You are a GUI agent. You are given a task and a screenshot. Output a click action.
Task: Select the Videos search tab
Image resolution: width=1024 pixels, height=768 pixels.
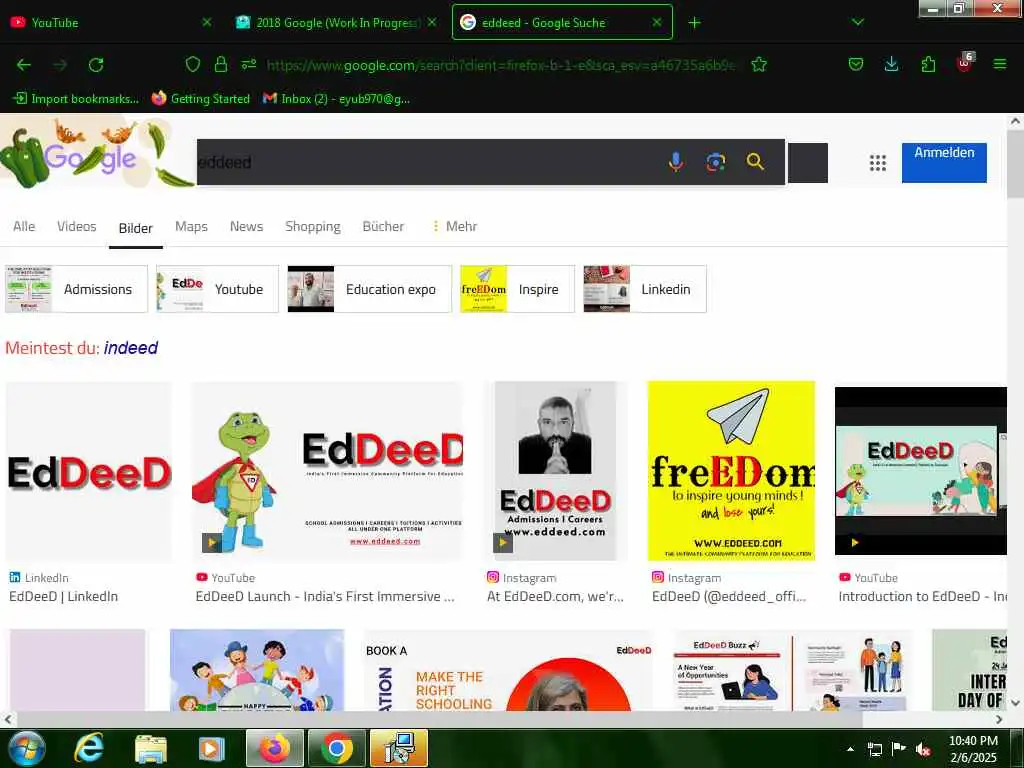click(x=76, y=226)
